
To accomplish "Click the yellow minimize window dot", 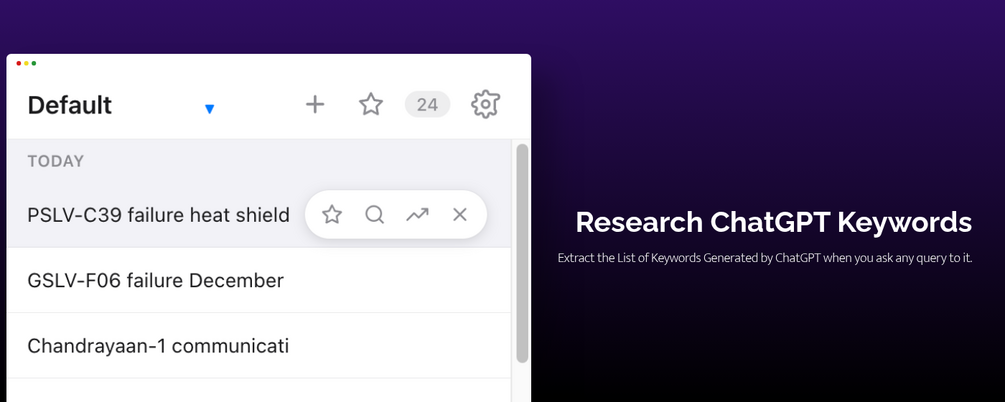I will (x=26, y=63).
